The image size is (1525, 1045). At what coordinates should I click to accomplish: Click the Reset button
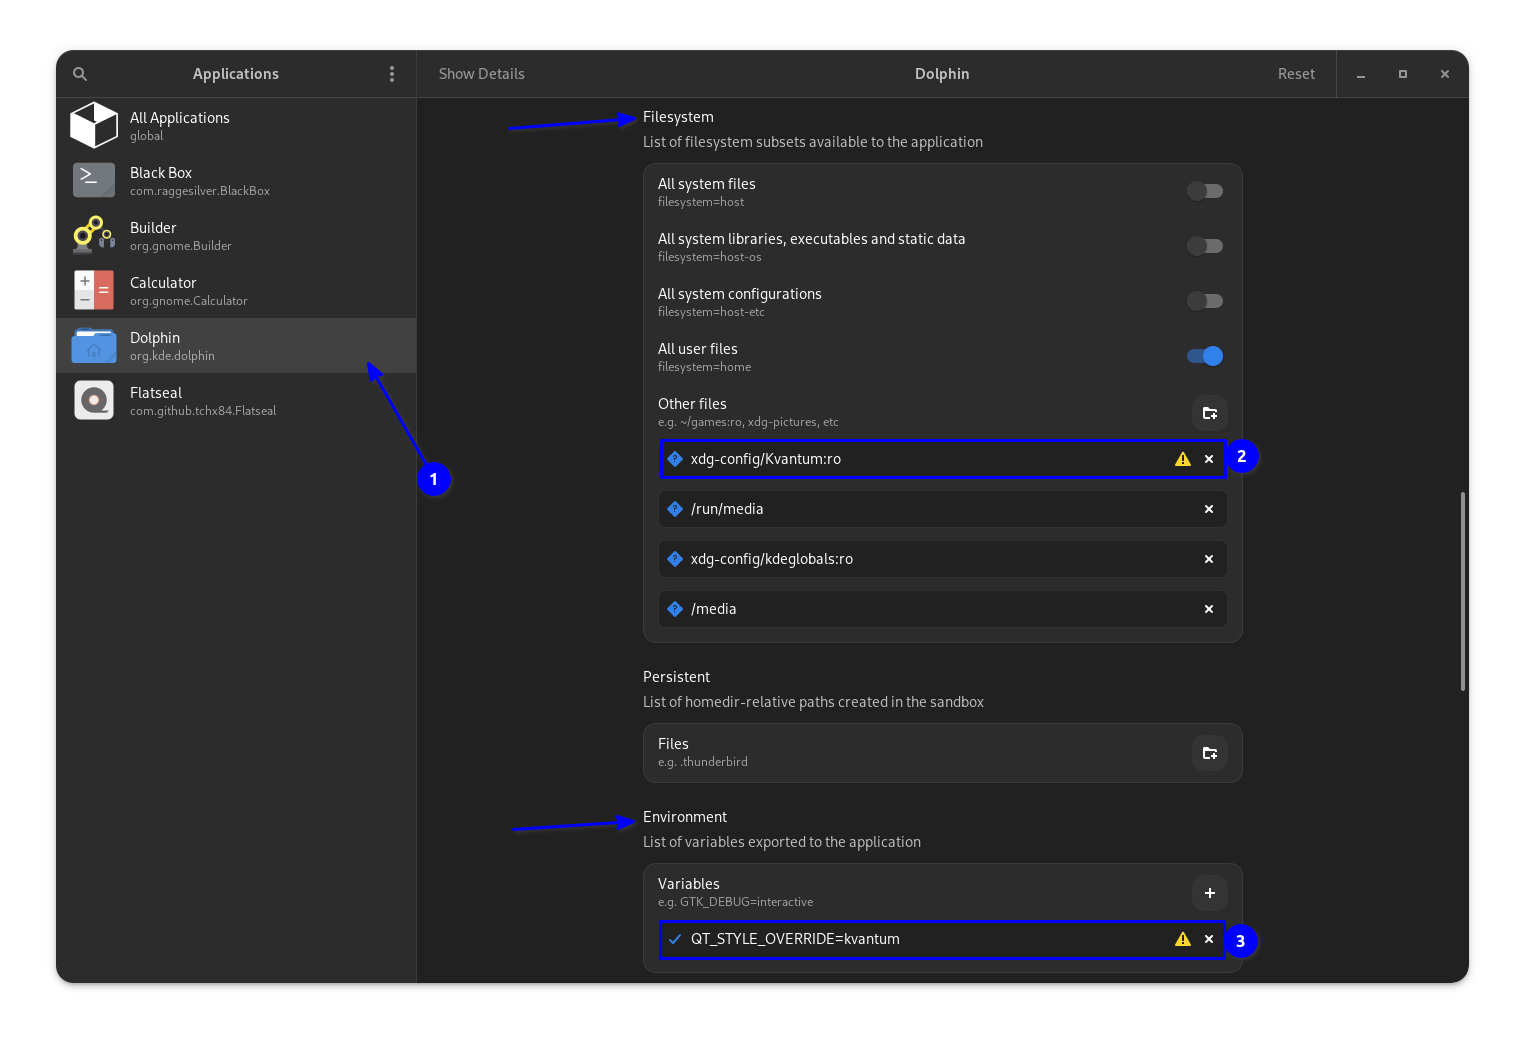[x=1295, y=73]
